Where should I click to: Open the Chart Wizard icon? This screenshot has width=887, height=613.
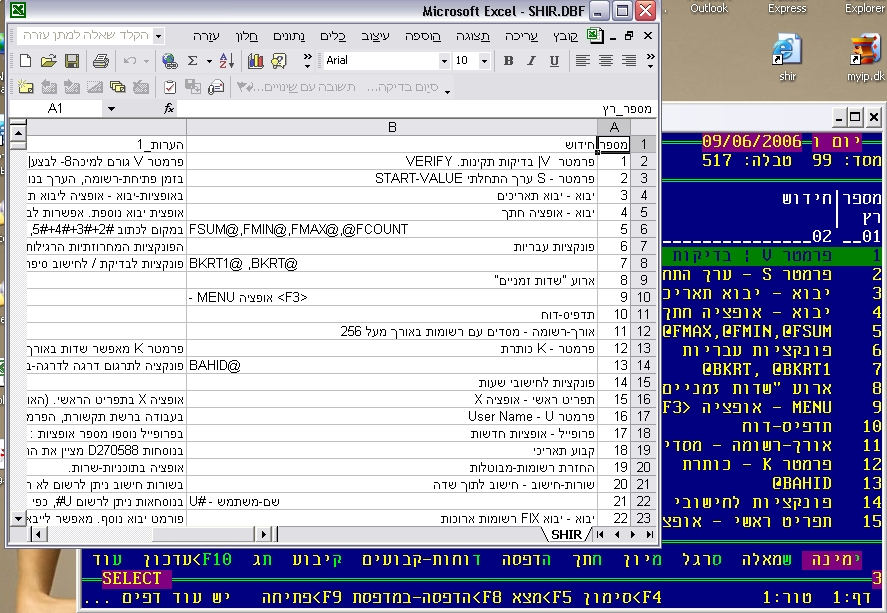pyautogui.click(x=255, y=61)
